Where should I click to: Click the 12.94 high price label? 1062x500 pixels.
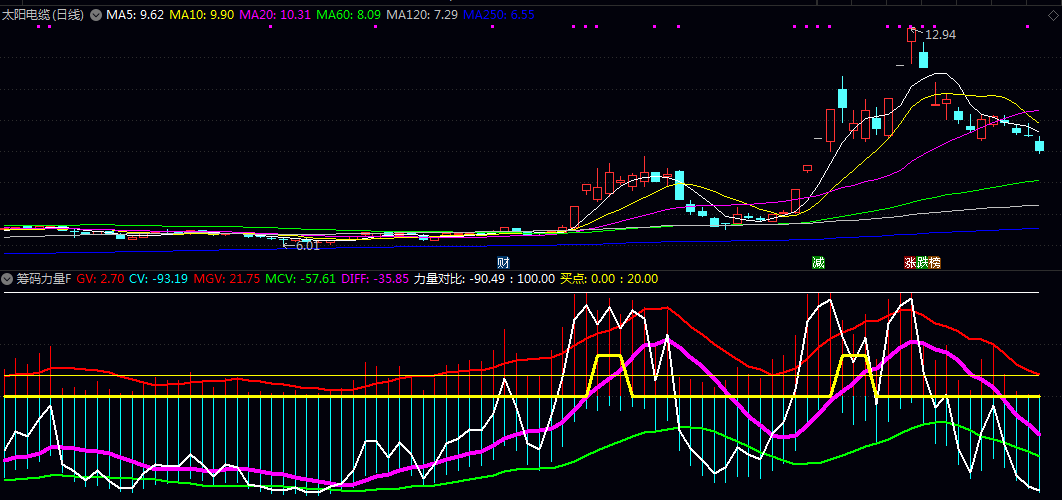(940, 35)
